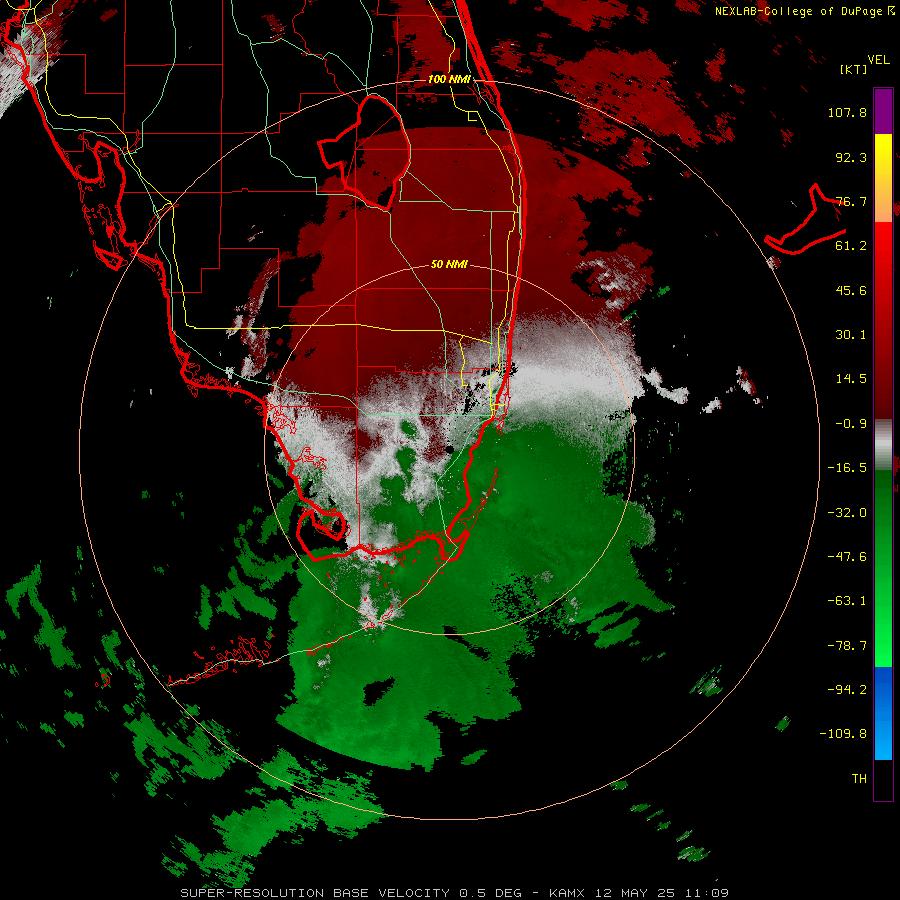Click the 45.6 velocity scale value
The height and width of the screenshot is (900, 900).
851,290
